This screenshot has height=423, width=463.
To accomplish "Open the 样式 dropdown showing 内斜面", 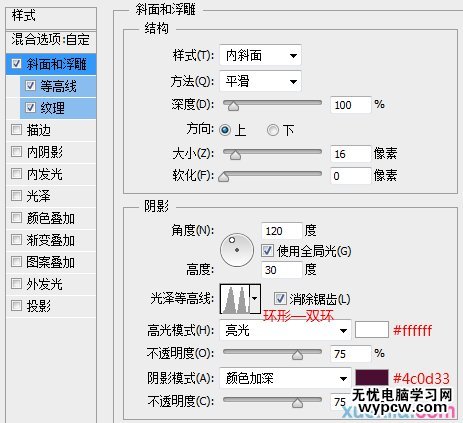I will 260,55.
